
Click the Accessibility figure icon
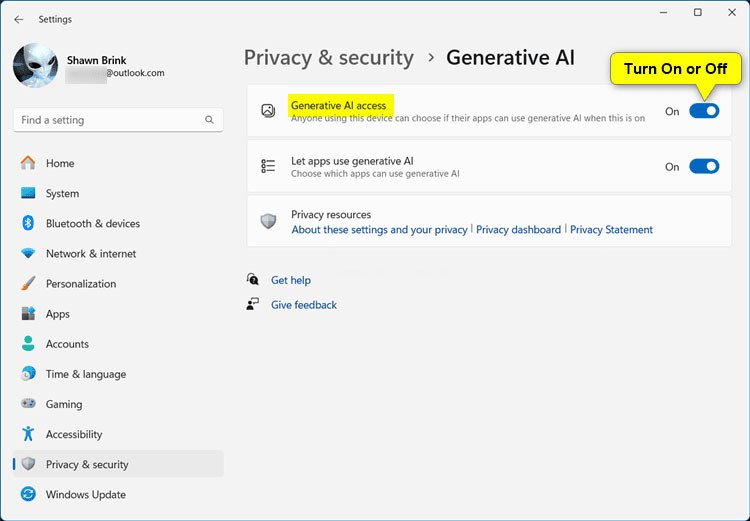pos(28,434)
